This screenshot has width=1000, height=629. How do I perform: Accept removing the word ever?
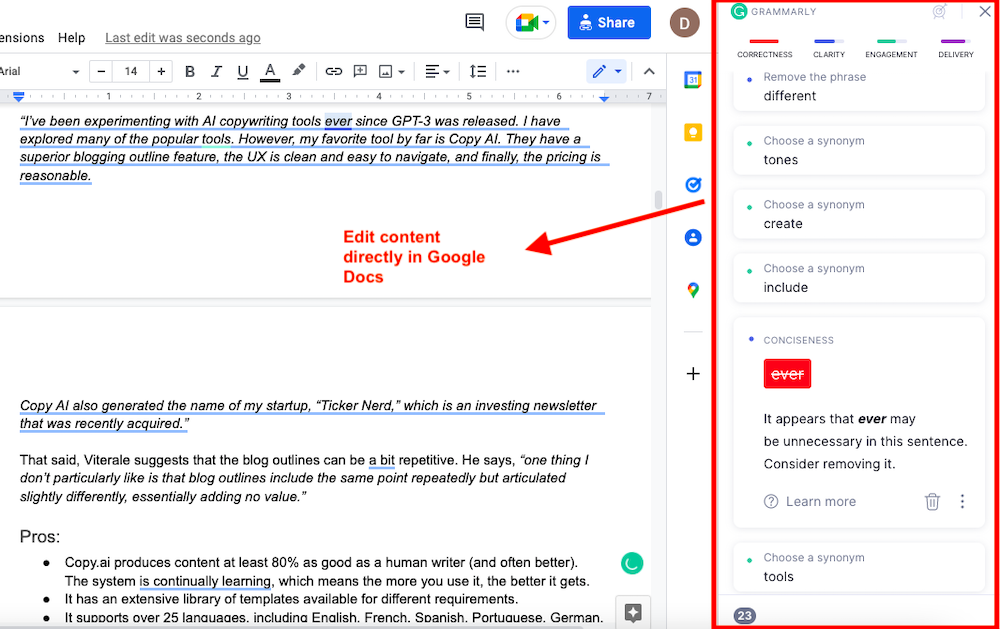point(787,374)
